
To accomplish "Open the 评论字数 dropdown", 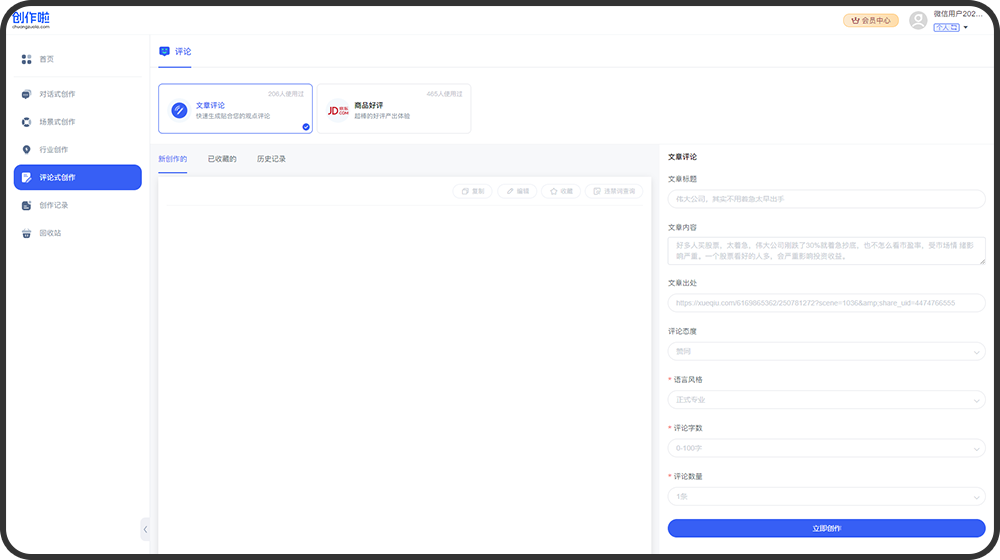I will 826,448.
